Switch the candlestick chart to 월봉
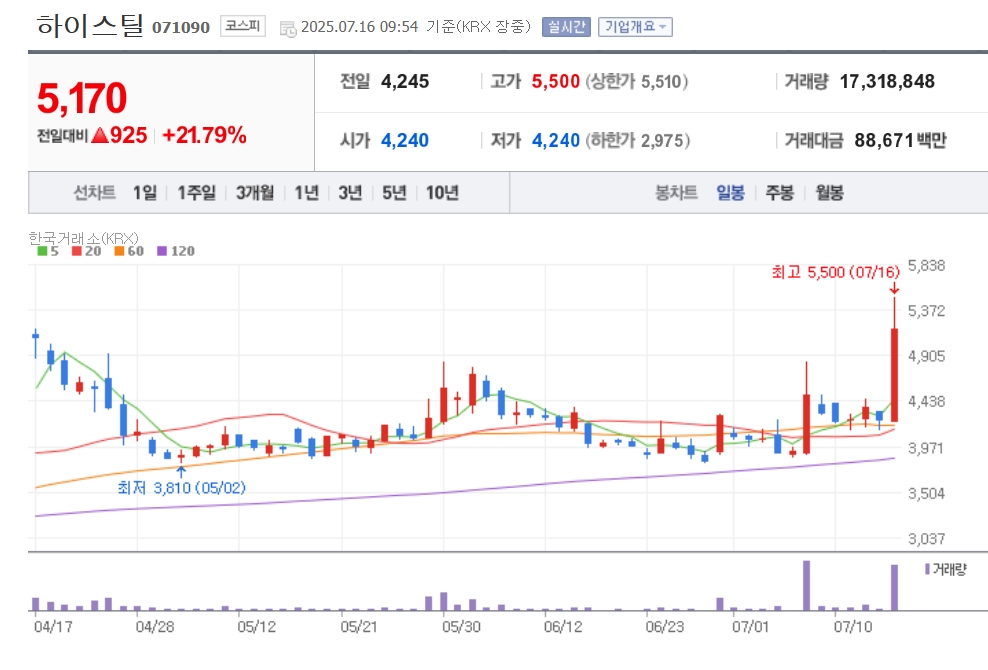Image resolution: width=988 pixels, height=670 pixels. 829,192
